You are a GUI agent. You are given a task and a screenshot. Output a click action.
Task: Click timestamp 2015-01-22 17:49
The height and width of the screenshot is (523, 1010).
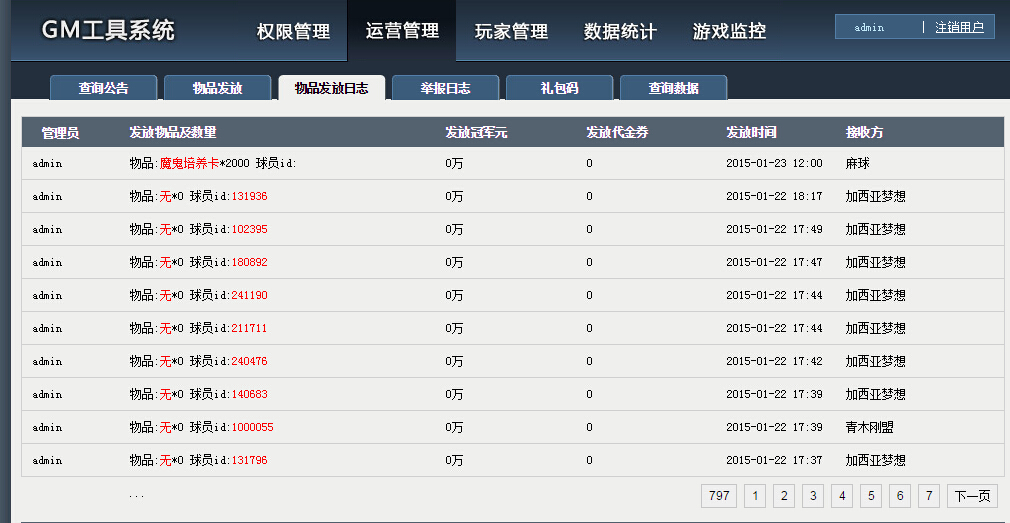(774, 229)
